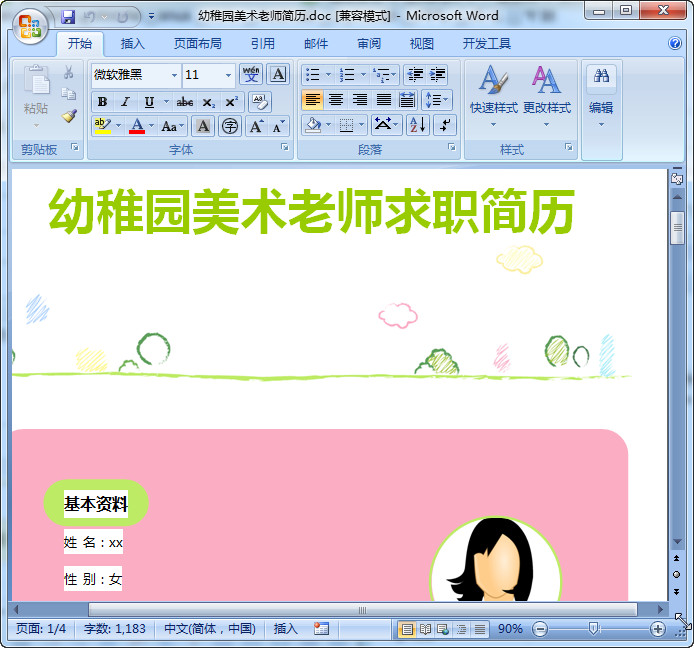694x648 pixels.
Task: Click 字数: 1,183 in status bar
Action: click(x=115, y=629)
